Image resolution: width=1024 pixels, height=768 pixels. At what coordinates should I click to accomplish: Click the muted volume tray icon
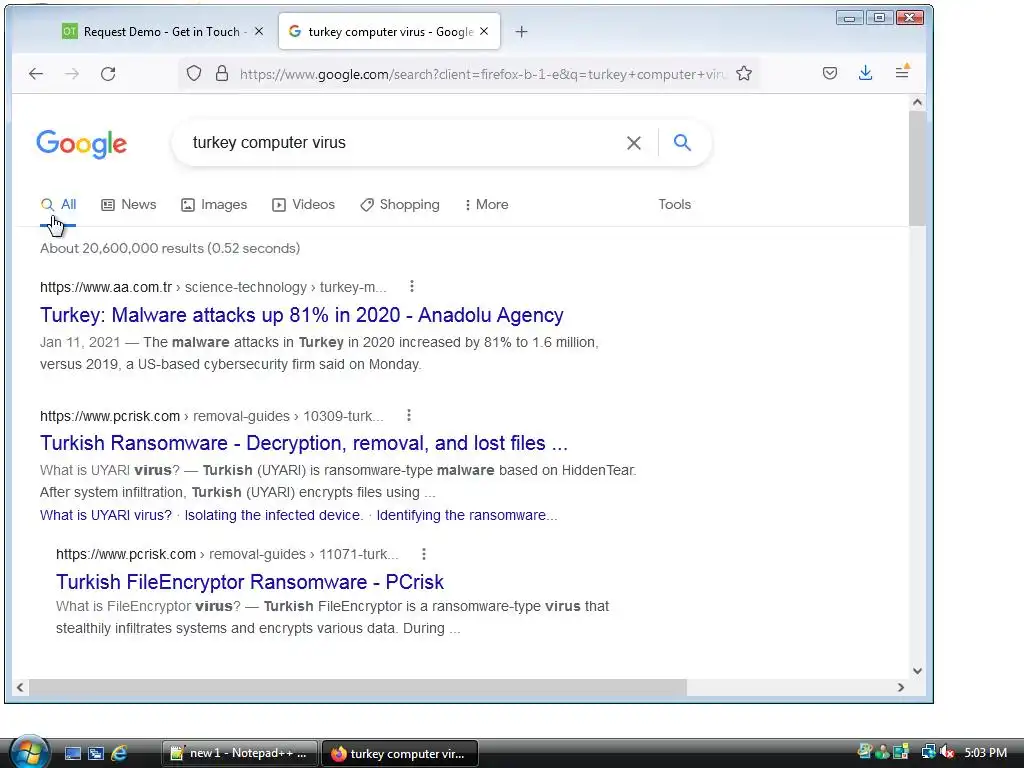coord(947,752)
